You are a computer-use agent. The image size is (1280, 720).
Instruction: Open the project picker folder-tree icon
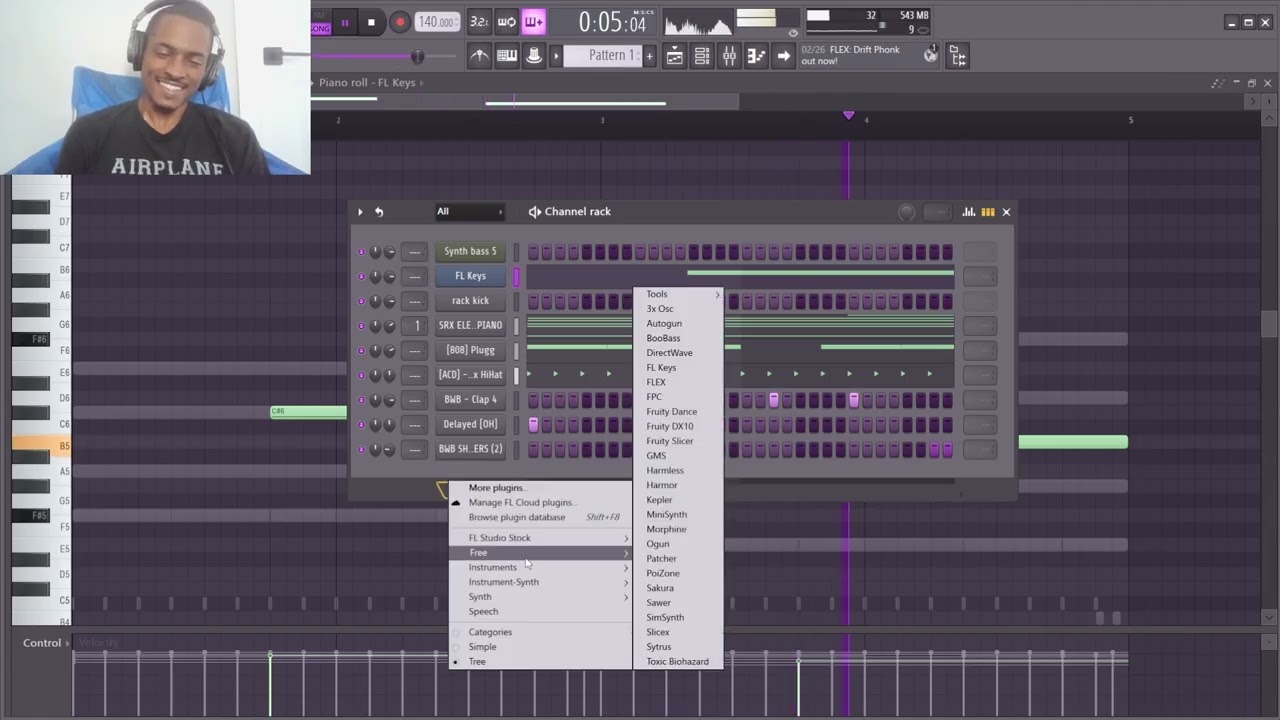(x=957, y=56)
